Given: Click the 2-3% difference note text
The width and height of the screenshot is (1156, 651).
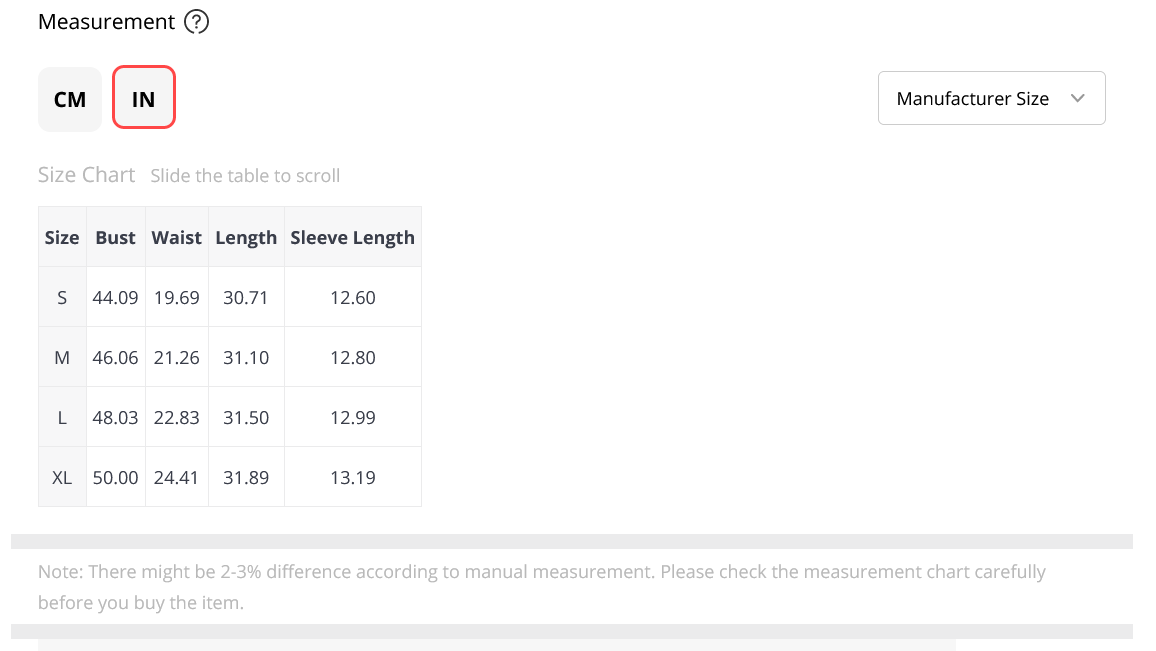Looking at the screenshot, I should (x=542, y=587).
